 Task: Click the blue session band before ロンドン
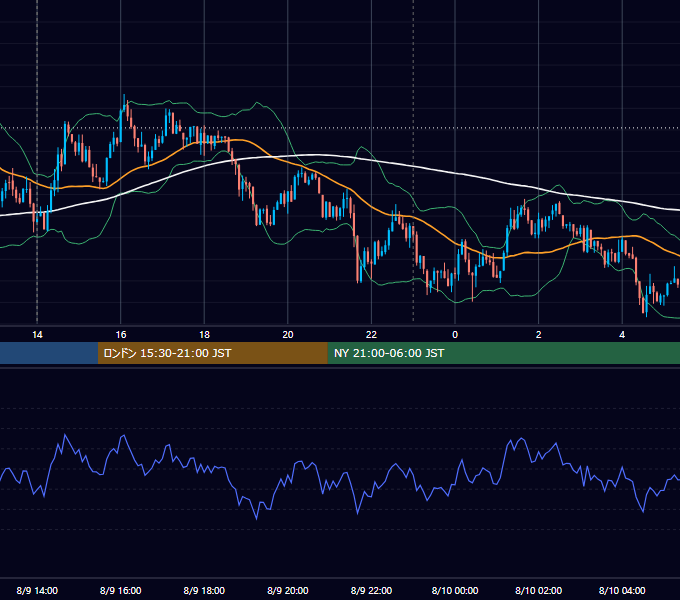point(49,353)
